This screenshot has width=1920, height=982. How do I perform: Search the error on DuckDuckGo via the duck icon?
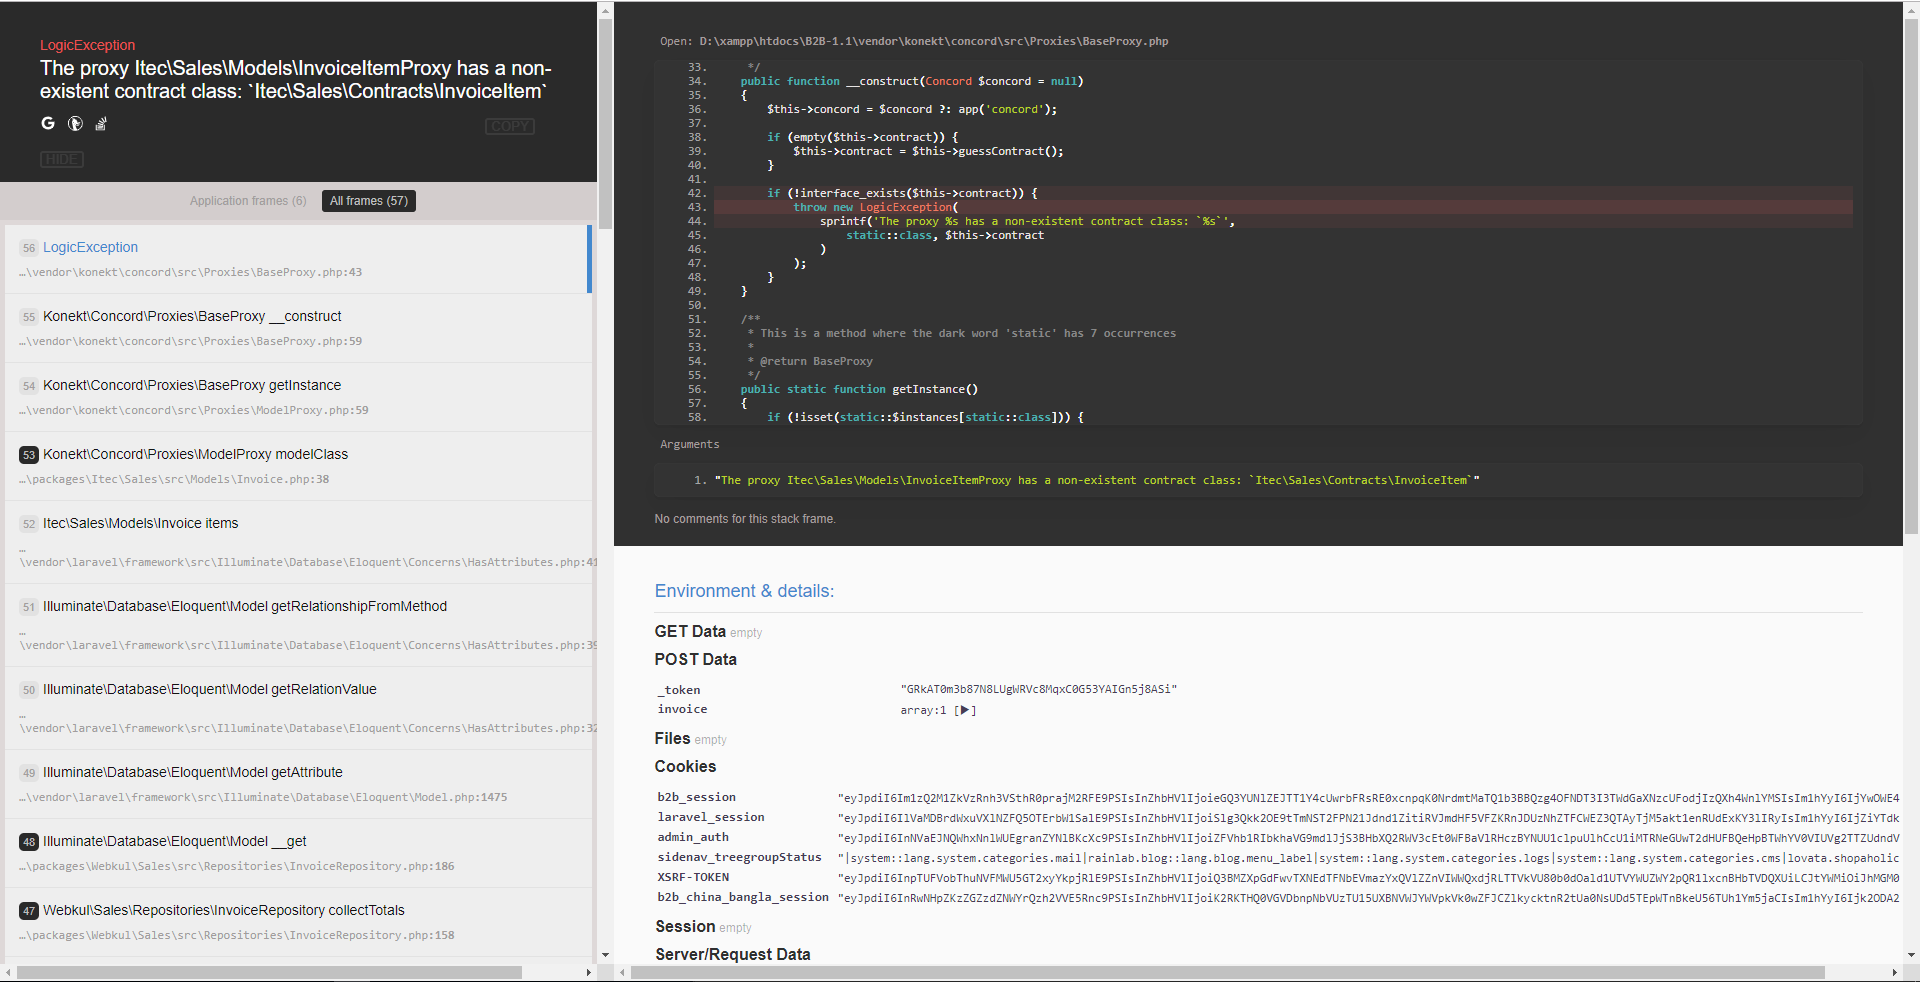[75, 123]
